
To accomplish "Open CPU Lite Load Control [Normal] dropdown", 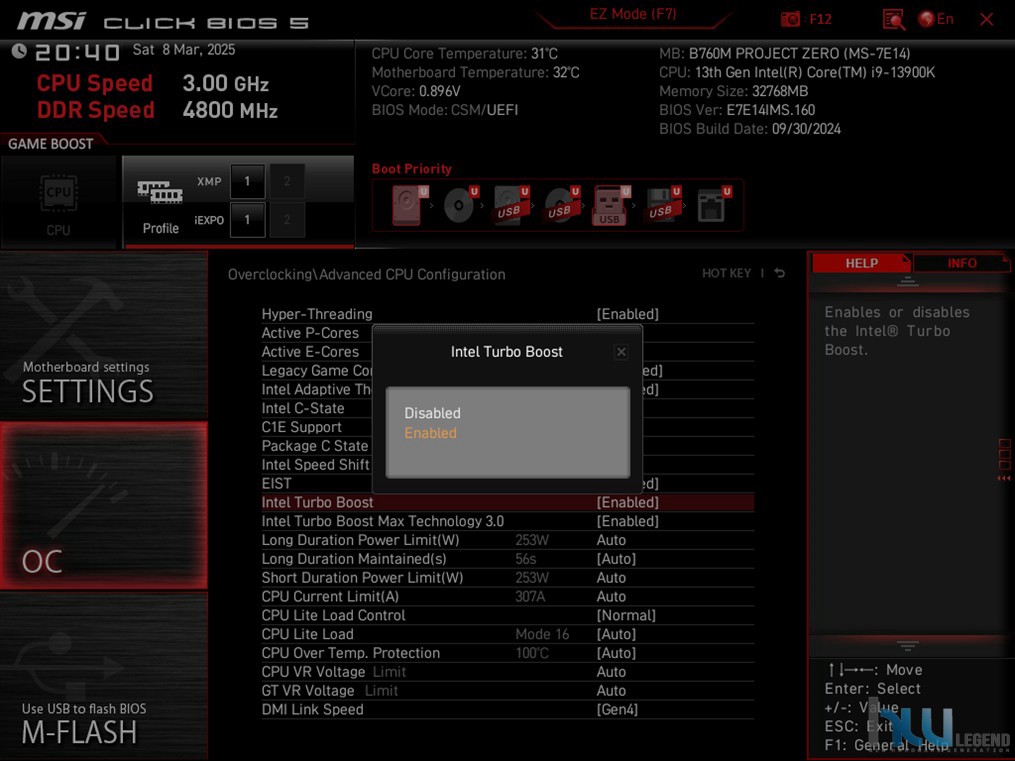I will point(626,615).
